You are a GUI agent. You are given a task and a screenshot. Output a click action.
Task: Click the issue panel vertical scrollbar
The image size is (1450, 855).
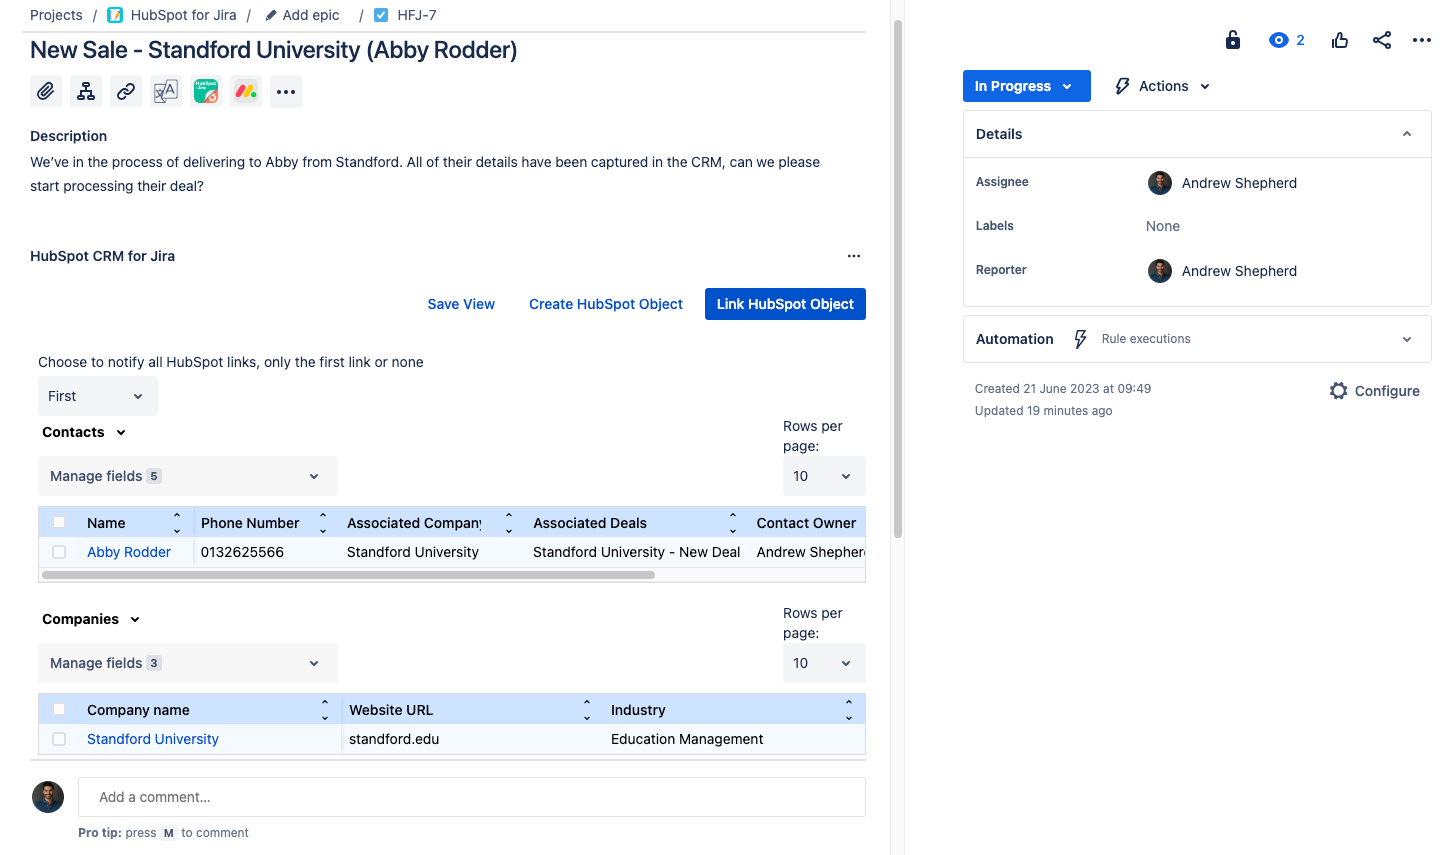click(x=897, y=279)
